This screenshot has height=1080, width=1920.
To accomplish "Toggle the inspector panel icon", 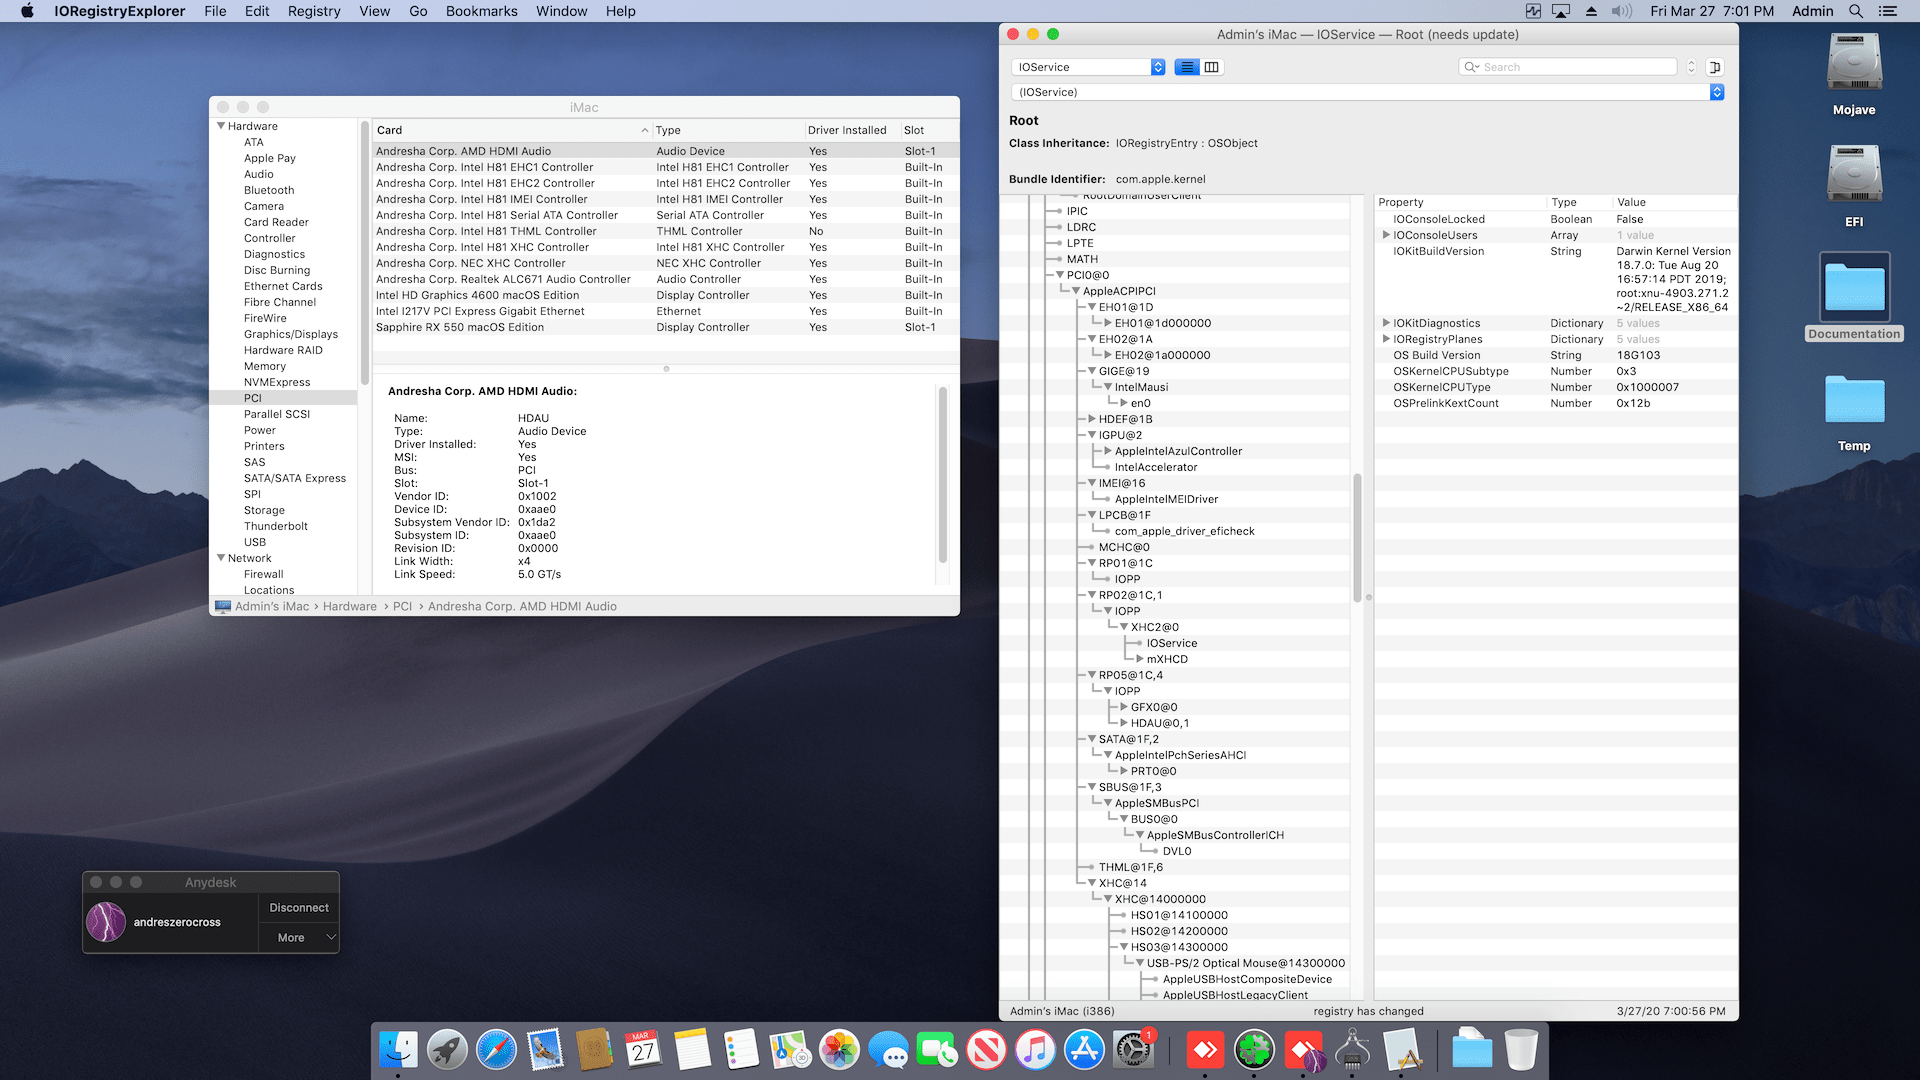I will (1715, 67).
